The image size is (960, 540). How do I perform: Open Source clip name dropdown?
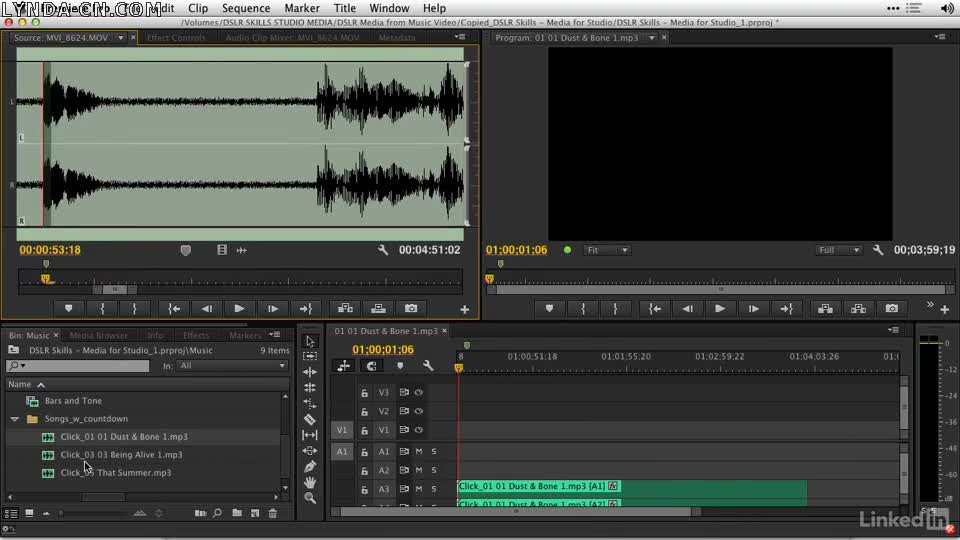click(x=121, y=37)
